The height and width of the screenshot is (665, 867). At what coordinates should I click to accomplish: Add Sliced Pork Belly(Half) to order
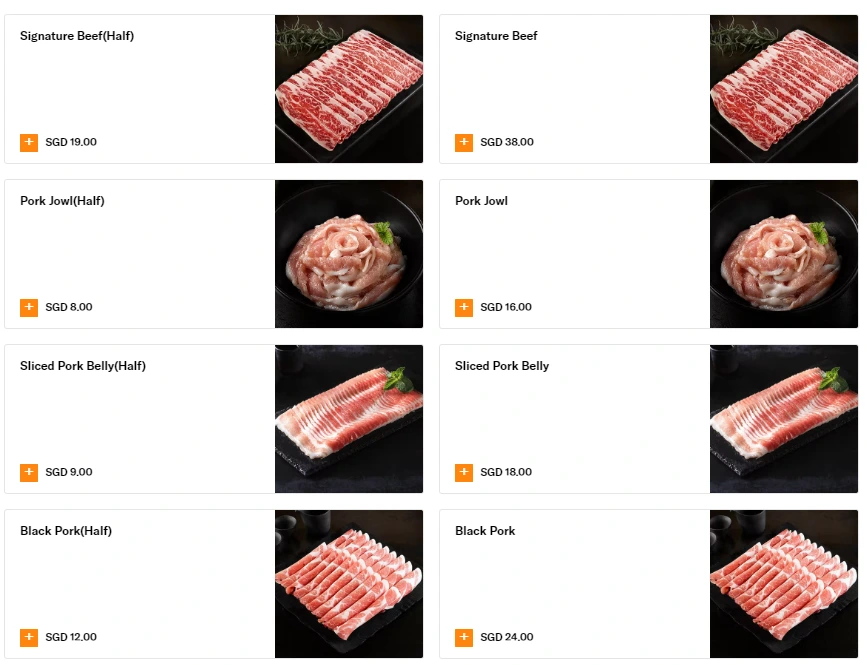[x=29, y=472]
